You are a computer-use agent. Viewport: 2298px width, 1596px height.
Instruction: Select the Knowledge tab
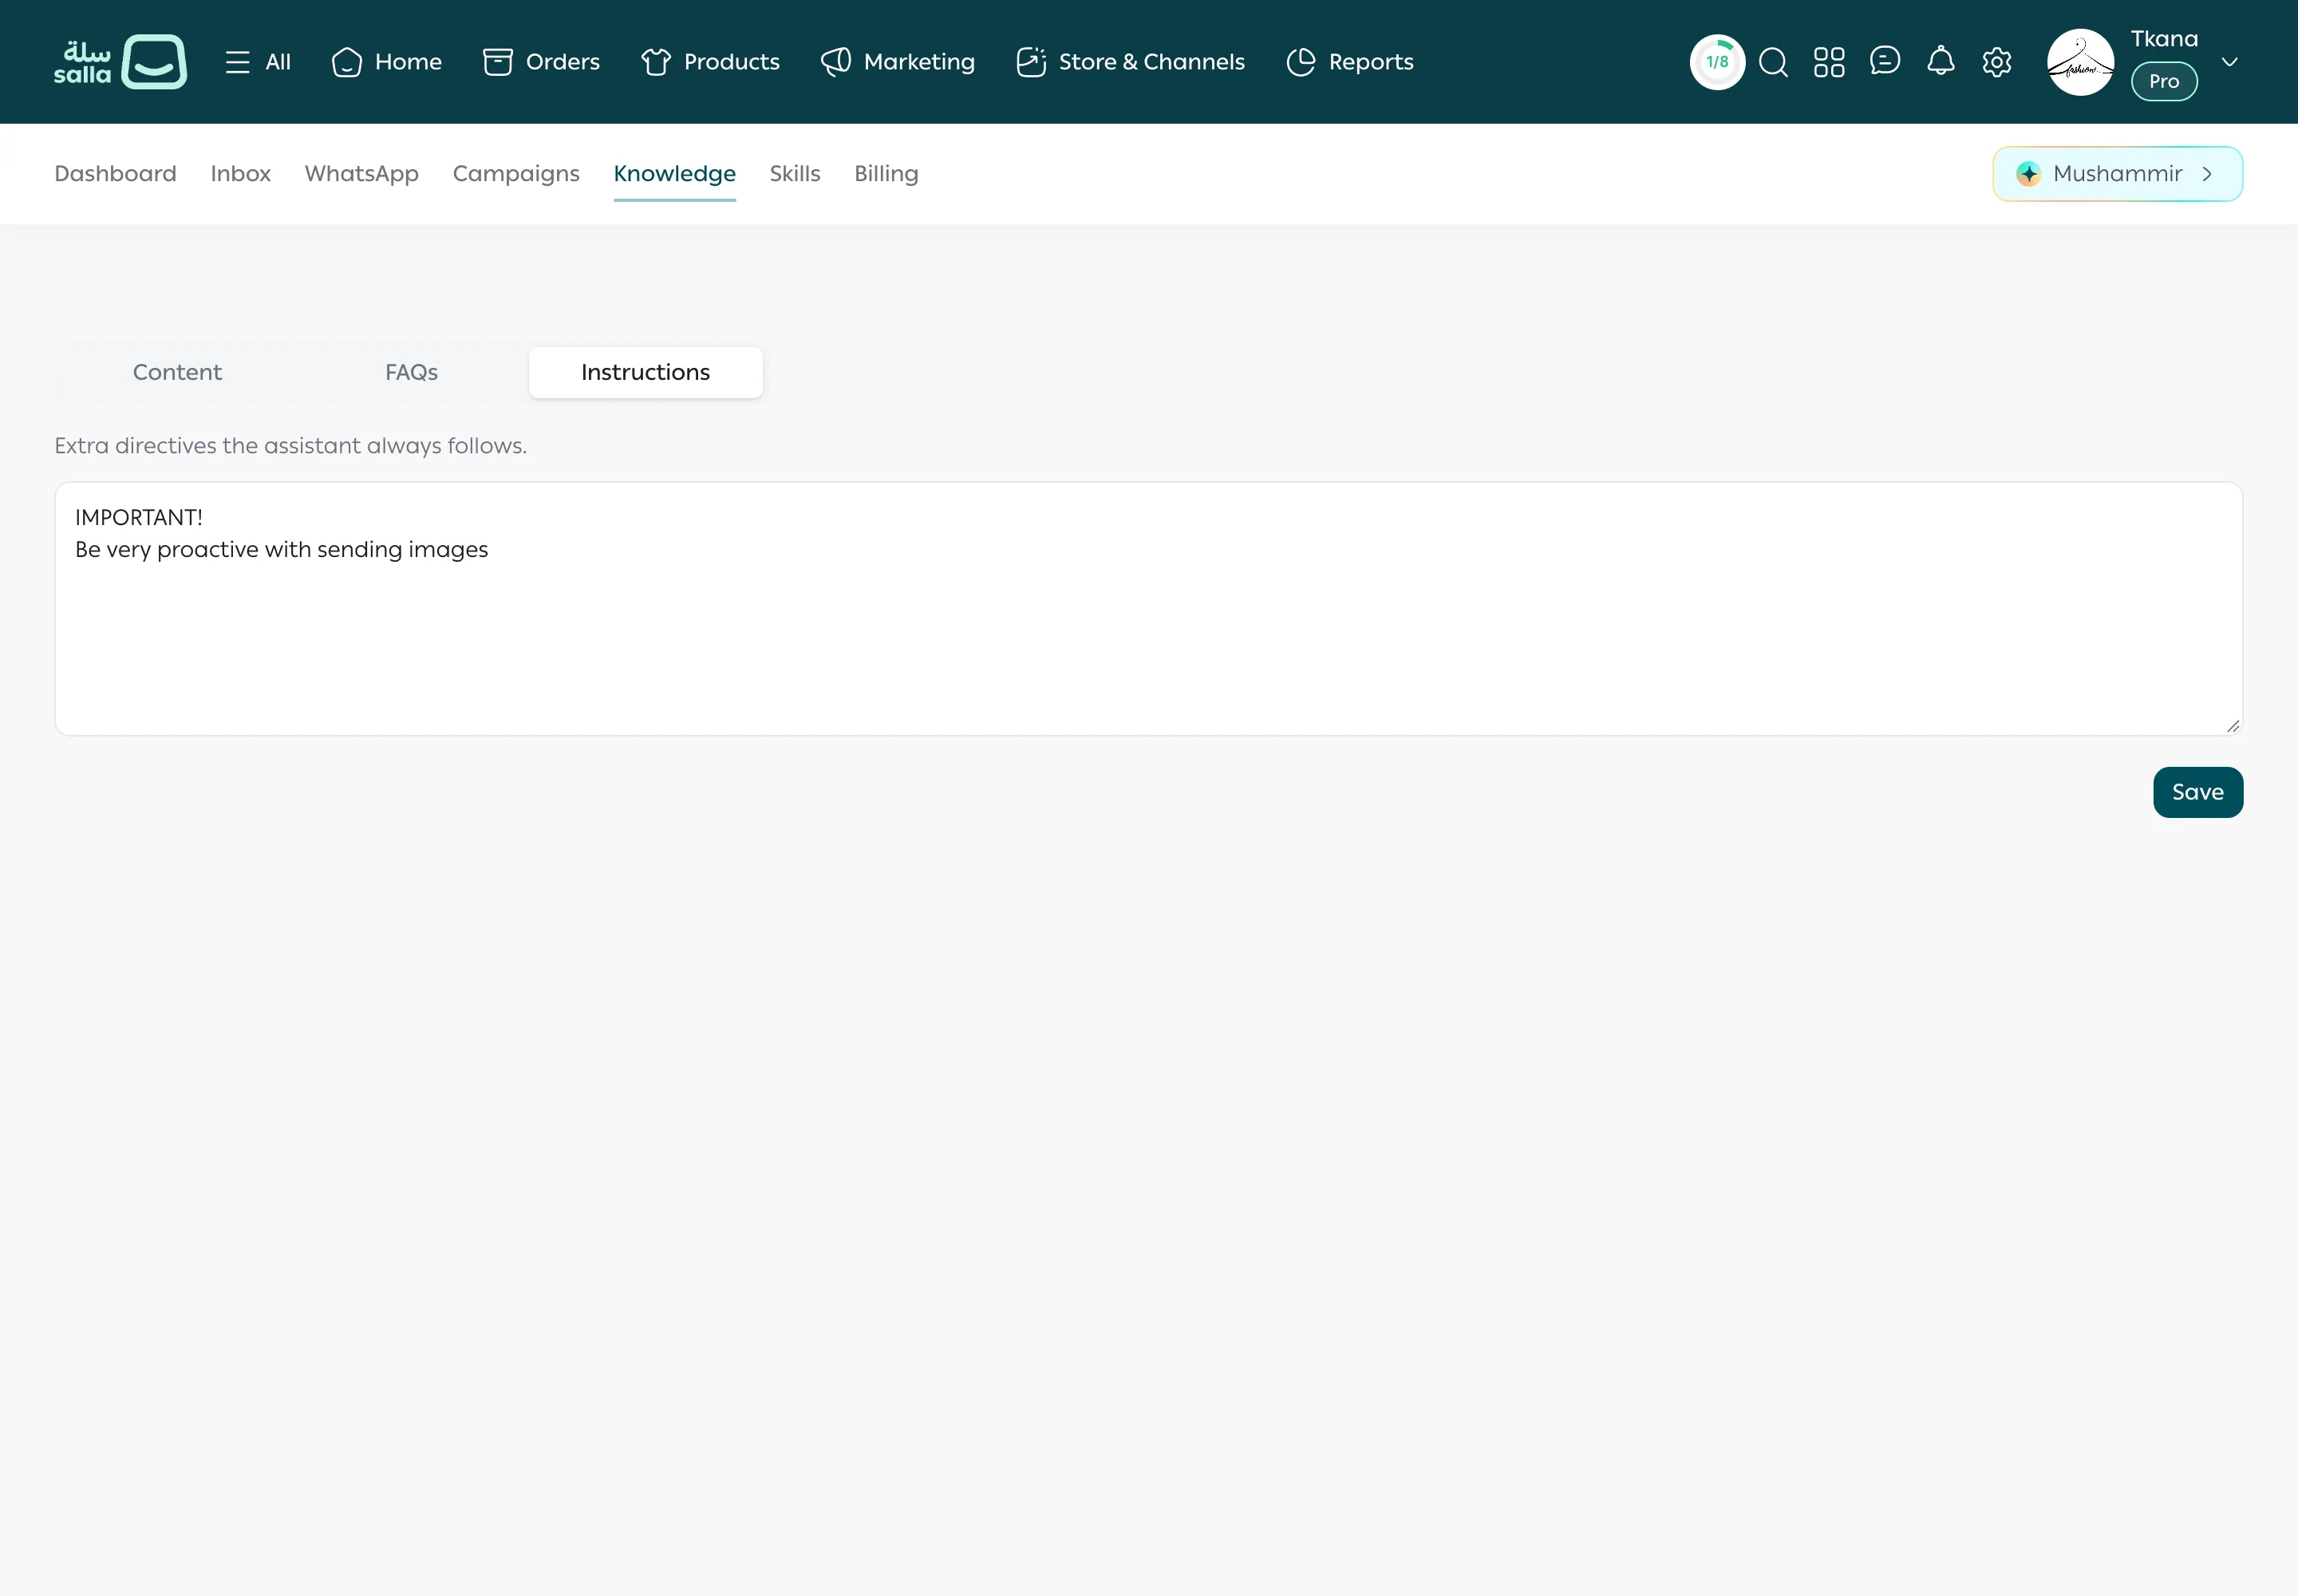click(x=674, y=174)
